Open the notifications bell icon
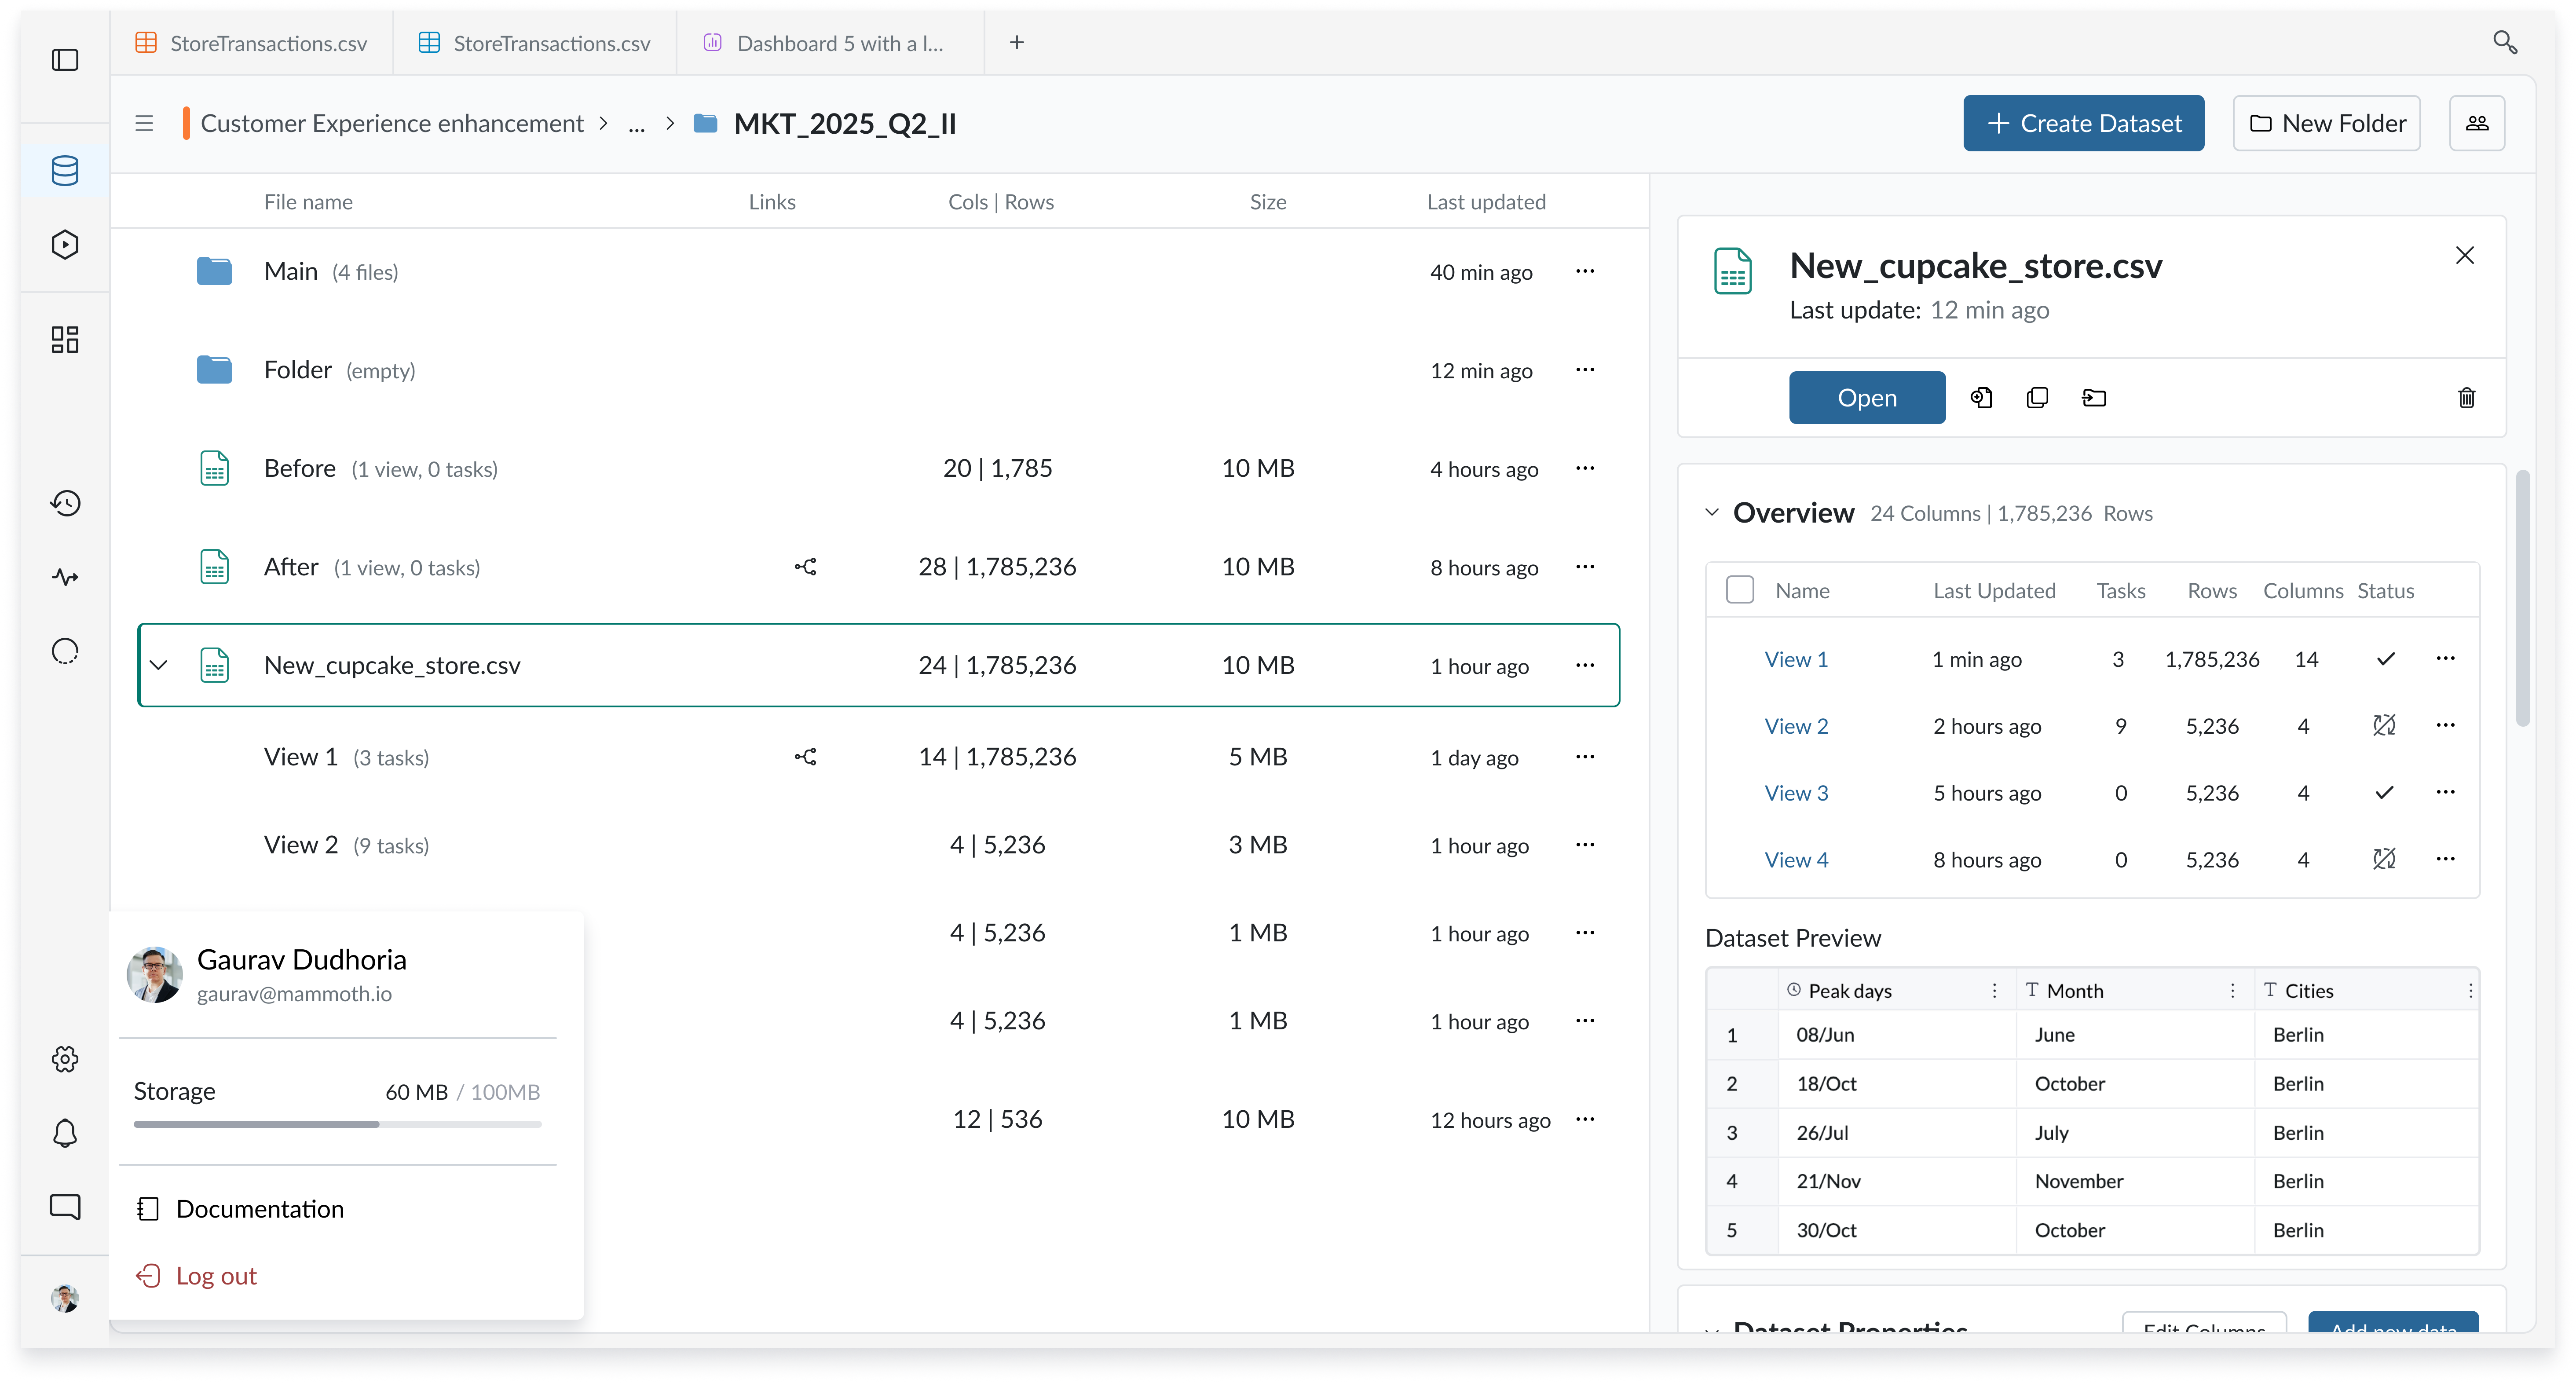Screen dimensions: 2576x1383 pyautogui.click(x=65, y=1133)
